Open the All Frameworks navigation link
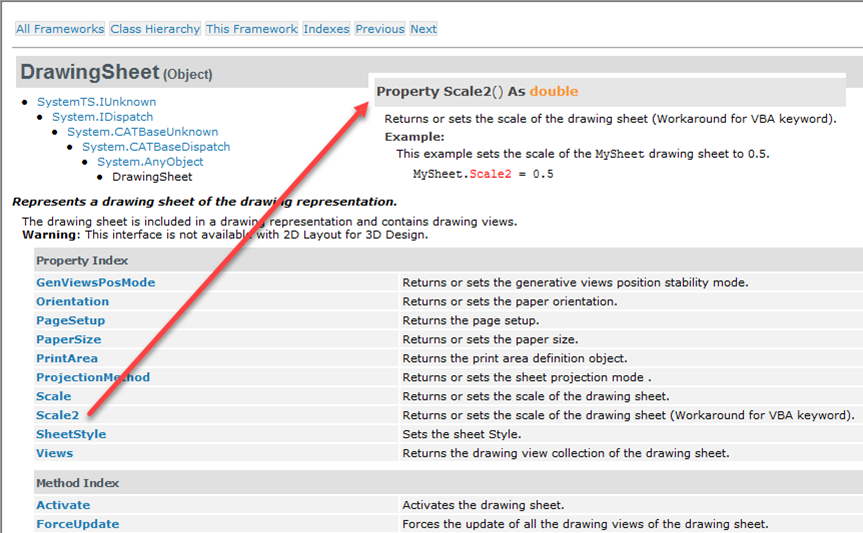The height and width of the screenshot is (533, 863). tap(59, 29)
